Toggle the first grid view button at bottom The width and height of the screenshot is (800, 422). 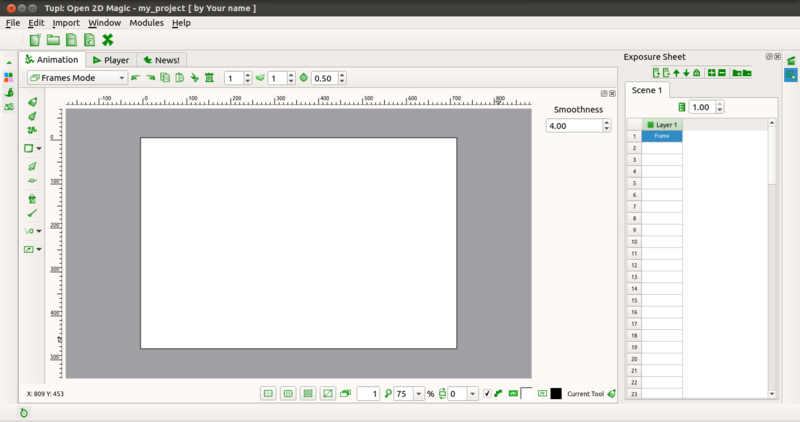click(x=268, y=393)
